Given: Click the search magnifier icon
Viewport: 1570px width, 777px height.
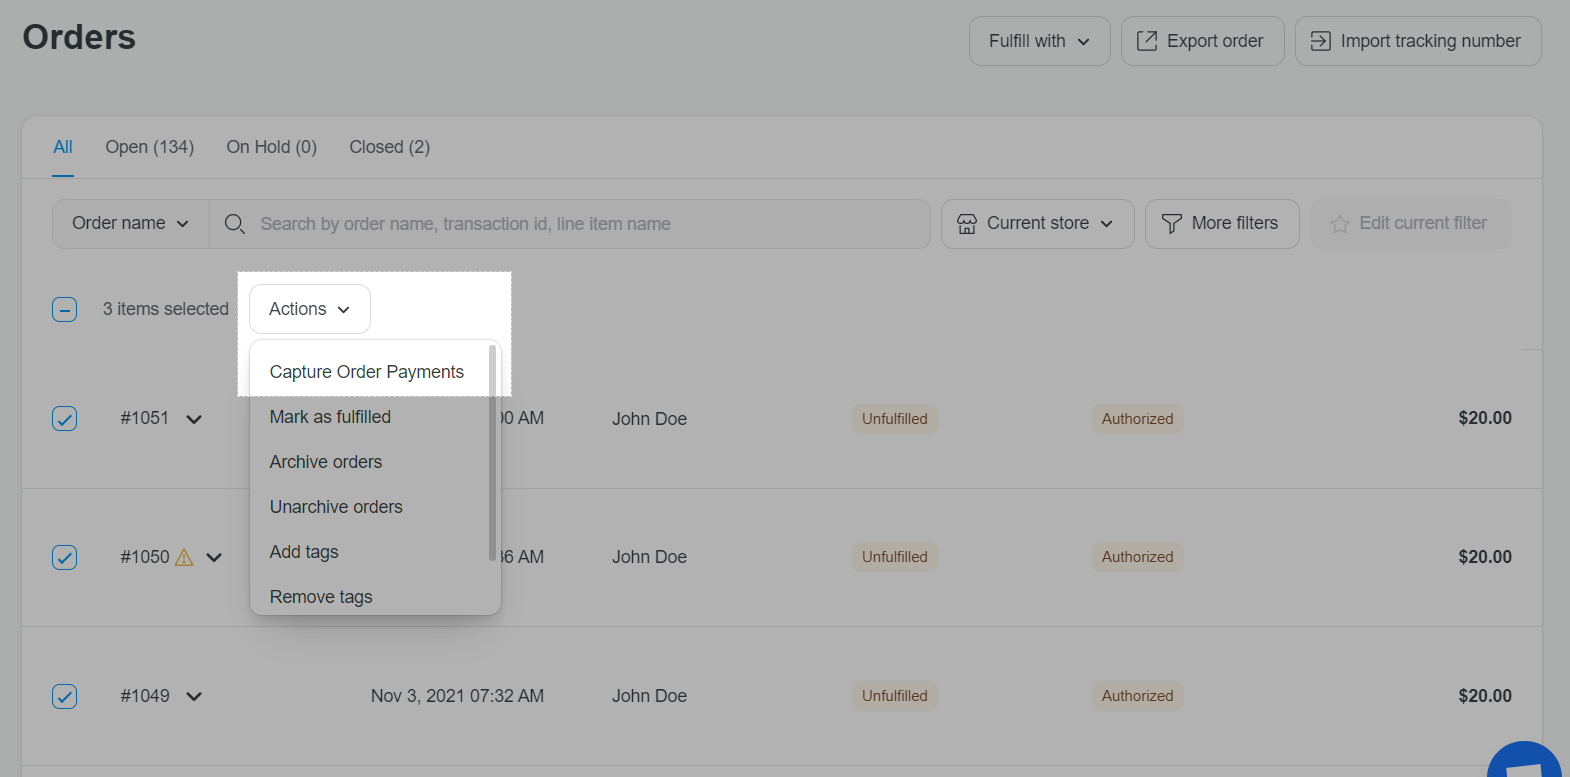Looking at the screenshot, I should pos(234,224).
